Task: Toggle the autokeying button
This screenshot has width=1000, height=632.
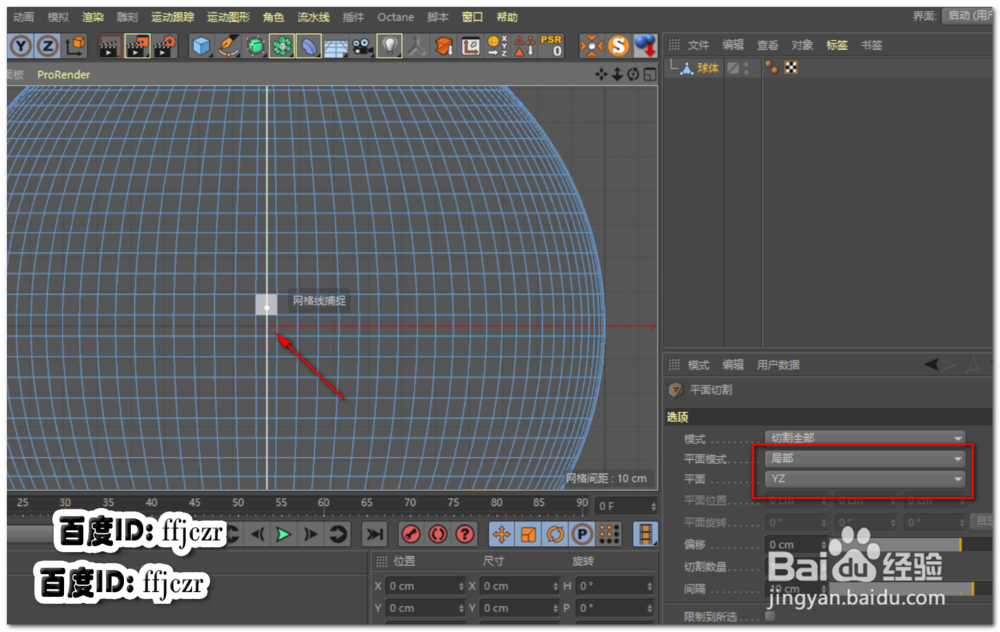Action: coord(438,534)
